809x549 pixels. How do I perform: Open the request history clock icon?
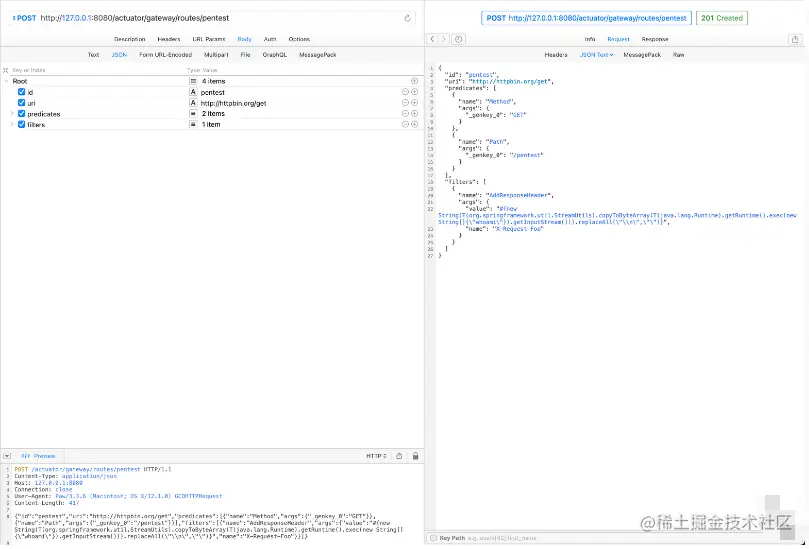point(458,39)
